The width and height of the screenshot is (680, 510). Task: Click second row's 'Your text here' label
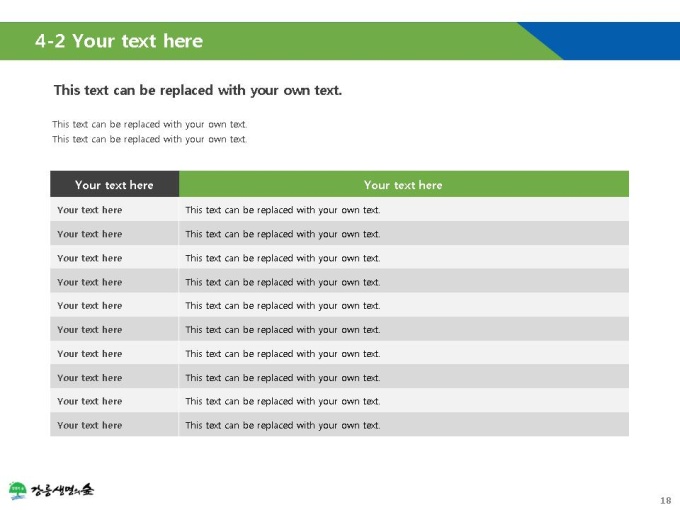(90, 234)
